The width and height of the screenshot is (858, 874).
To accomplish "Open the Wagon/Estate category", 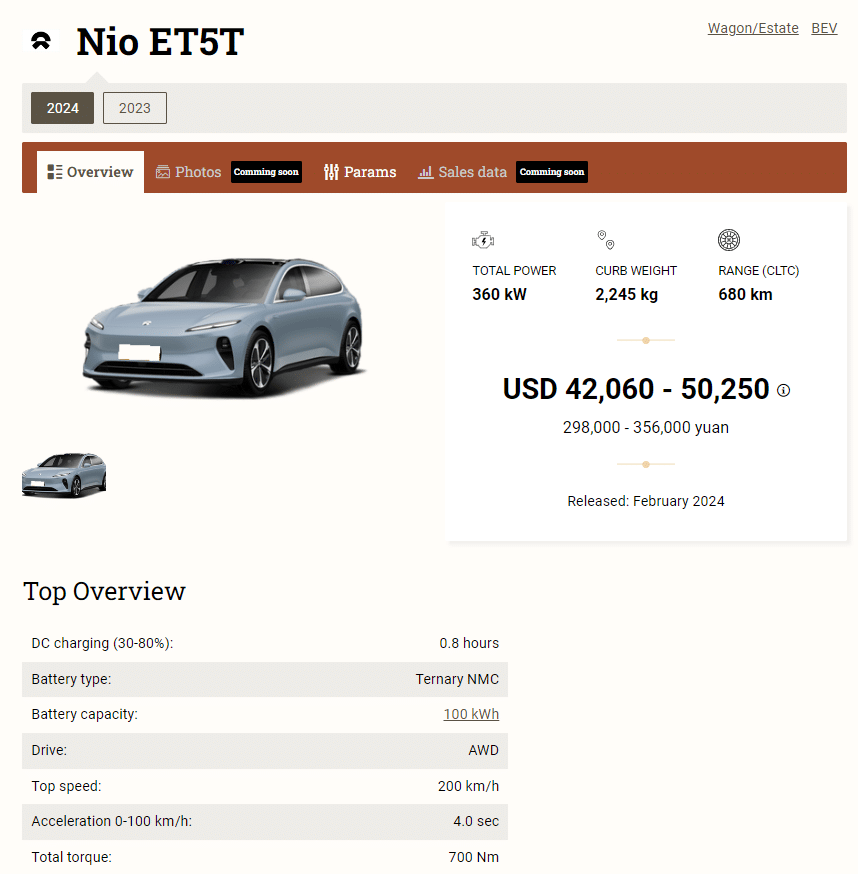I will pos(752,27).
